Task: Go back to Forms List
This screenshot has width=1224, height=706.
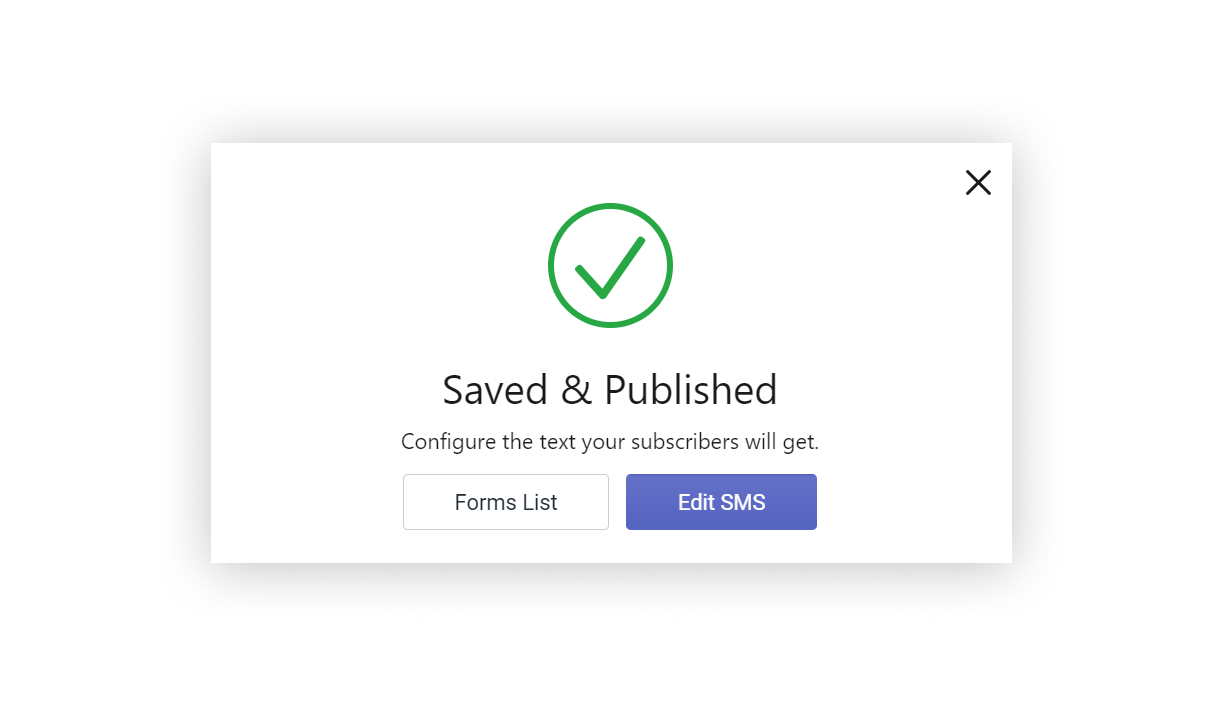Action: click(506, 502)
